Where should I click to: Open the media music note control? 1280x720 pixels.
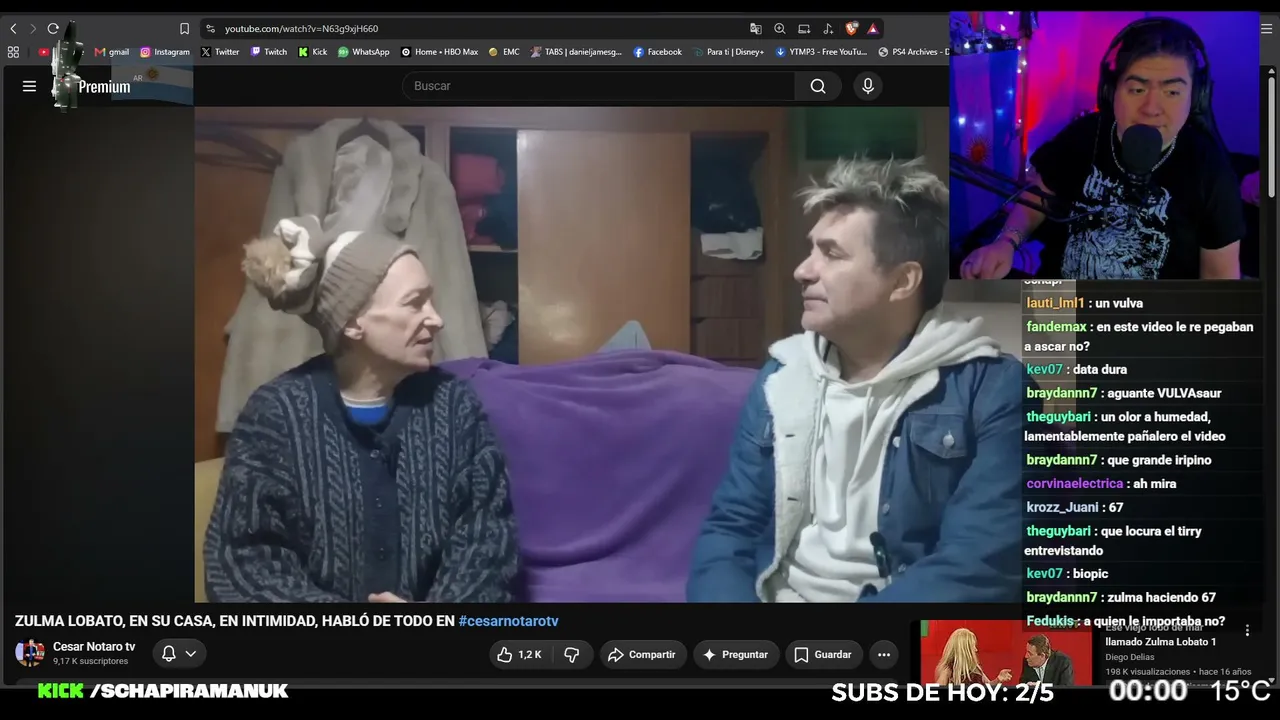pyautogui.click(x=828, y=29)
